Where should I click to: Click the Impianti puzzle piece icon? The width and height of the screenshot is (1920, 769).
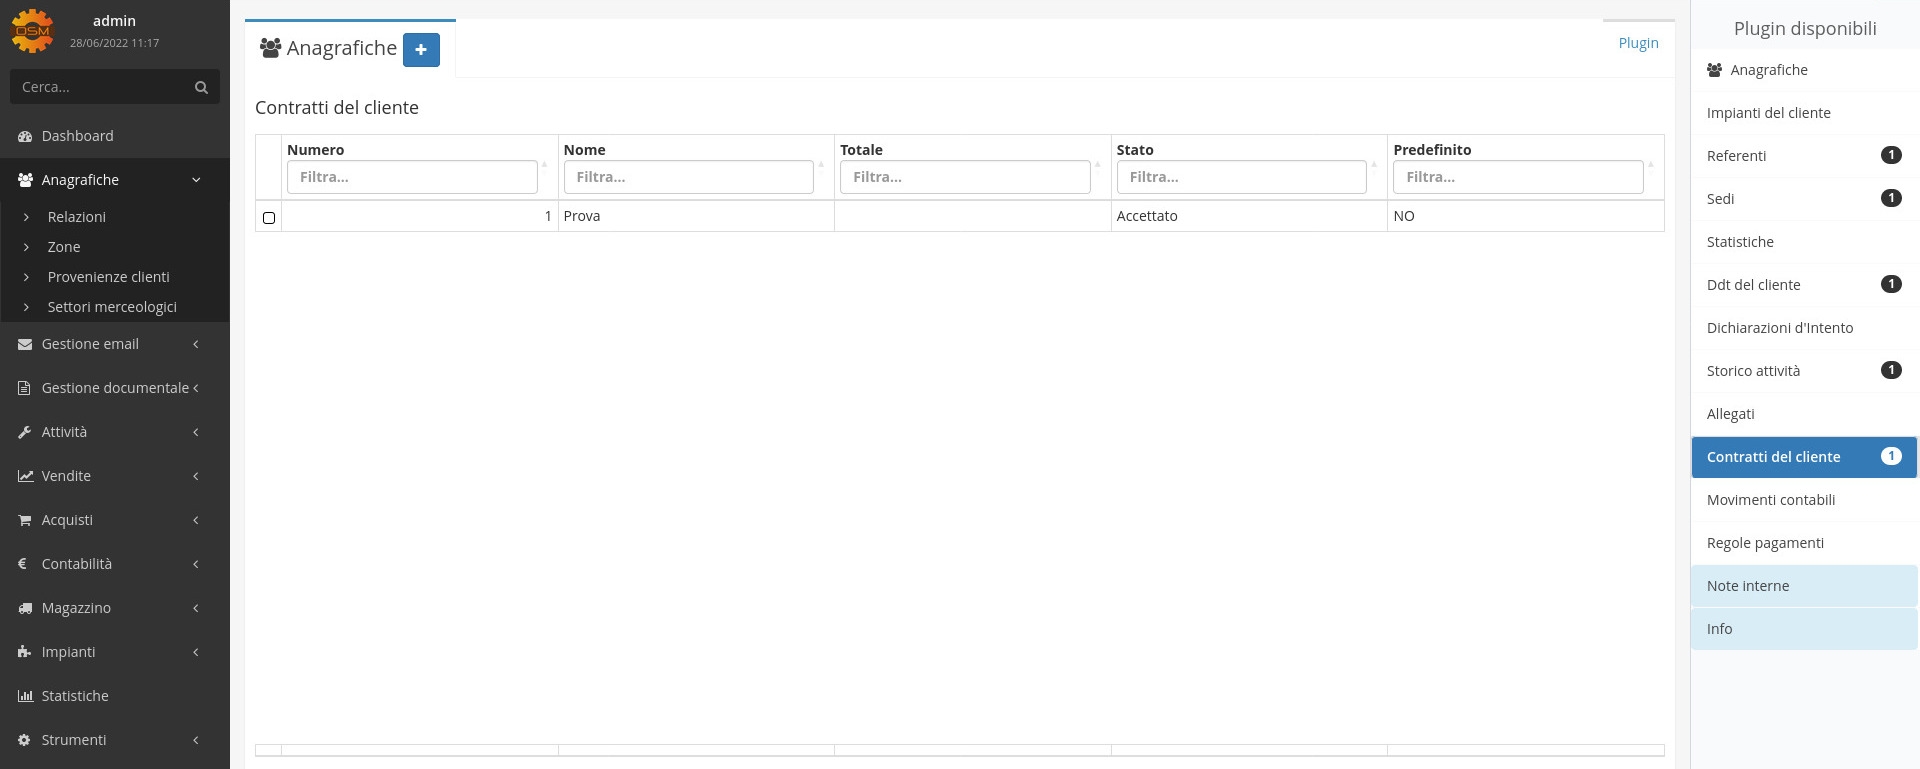pyautogui.click(x=25, y=652)
